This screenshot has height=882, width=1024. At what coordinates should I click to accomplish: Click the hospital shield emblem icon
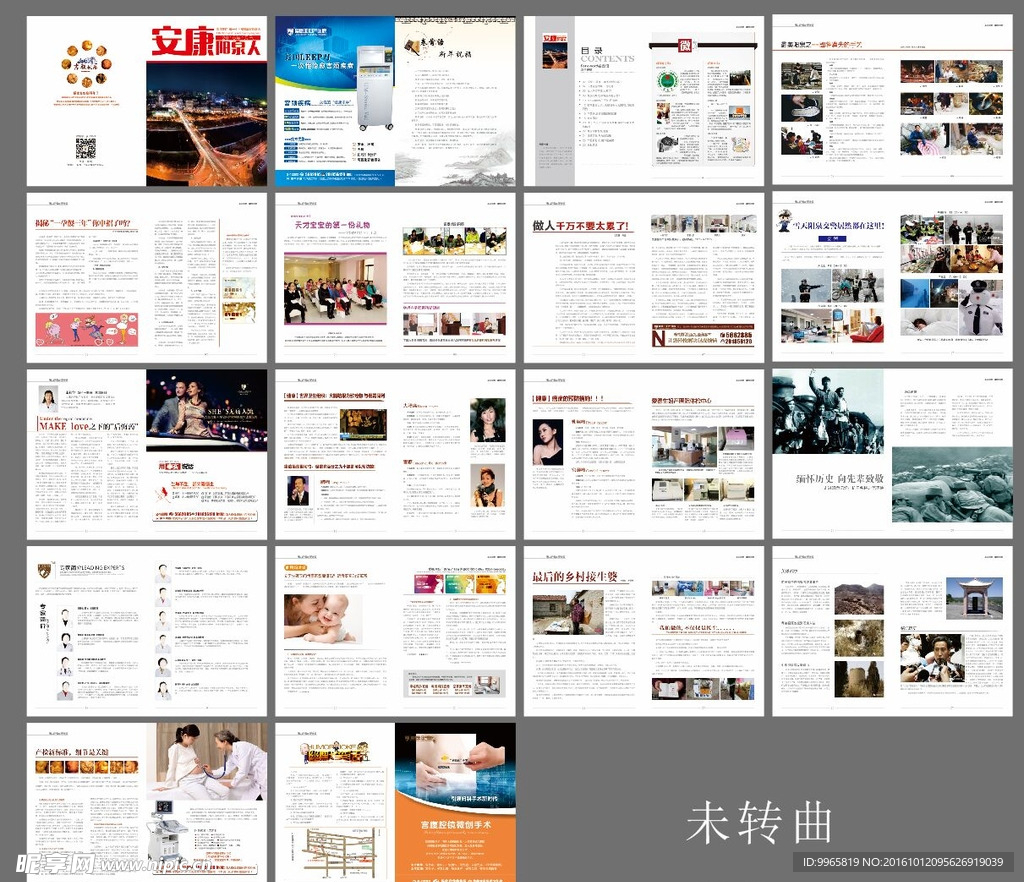pyautogui.click(x=45, y=569)
